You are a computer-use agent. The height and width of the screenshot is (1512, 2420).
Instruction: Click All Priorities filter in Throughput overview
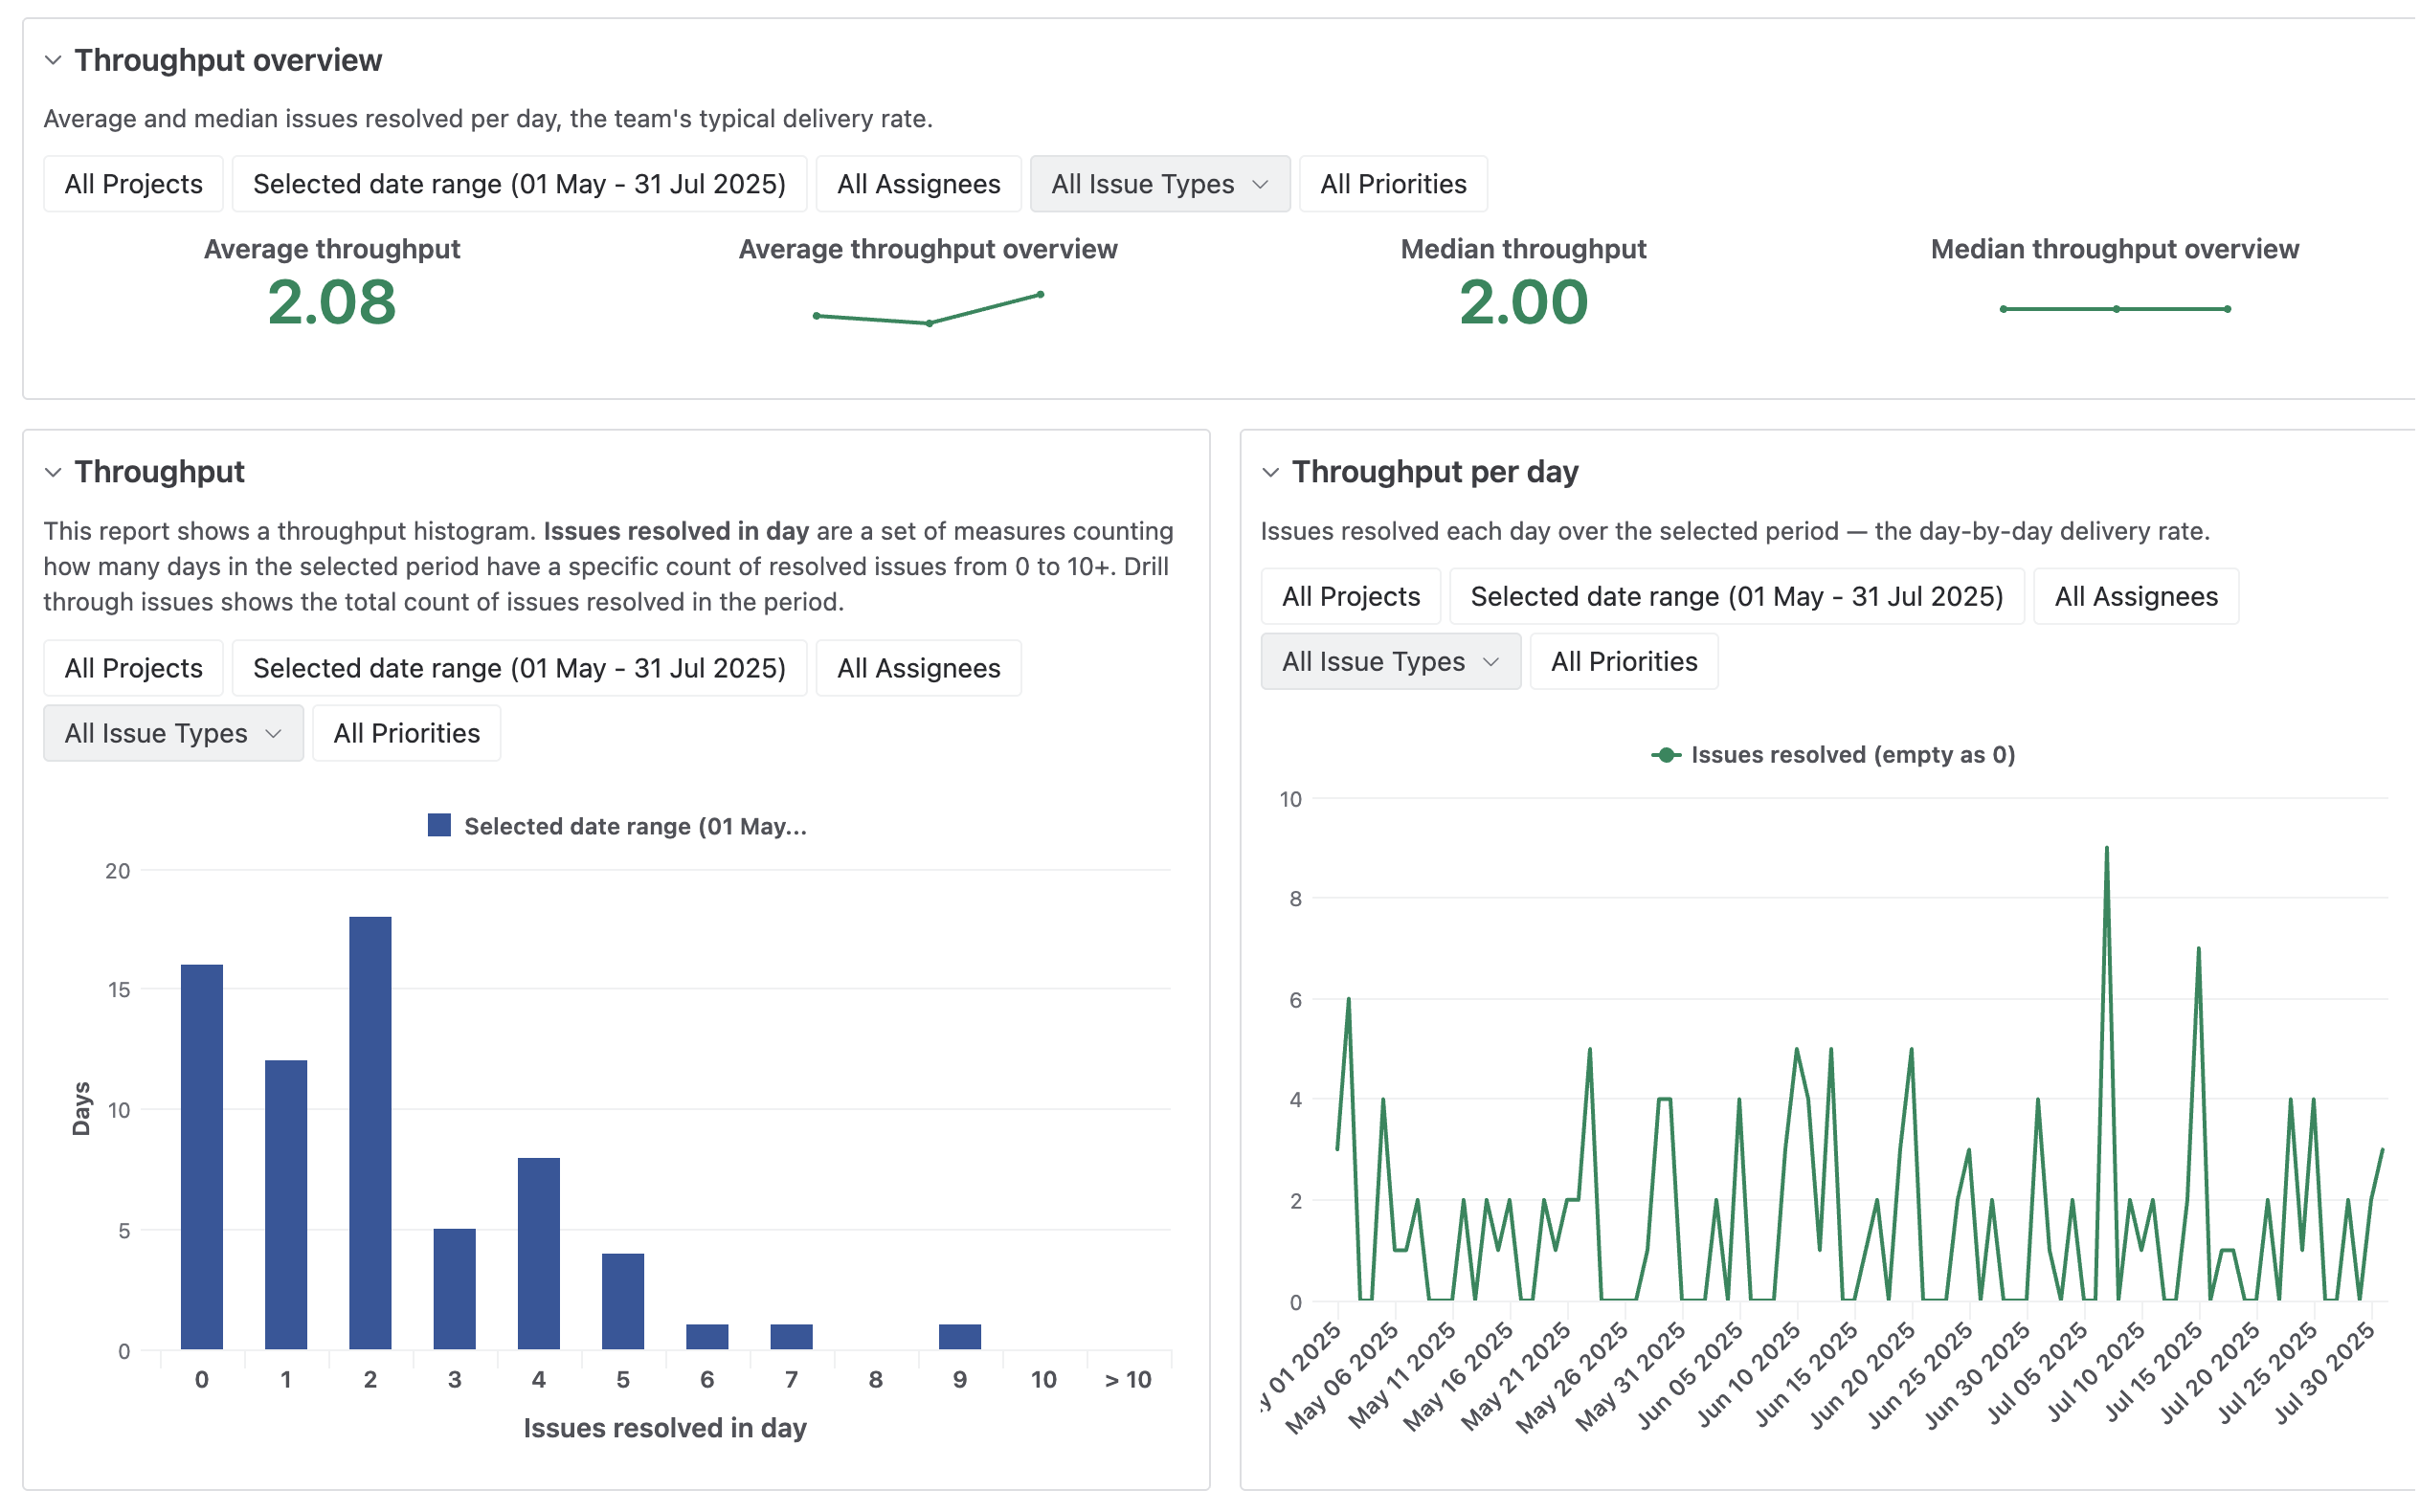click(x=1393, y=184)
